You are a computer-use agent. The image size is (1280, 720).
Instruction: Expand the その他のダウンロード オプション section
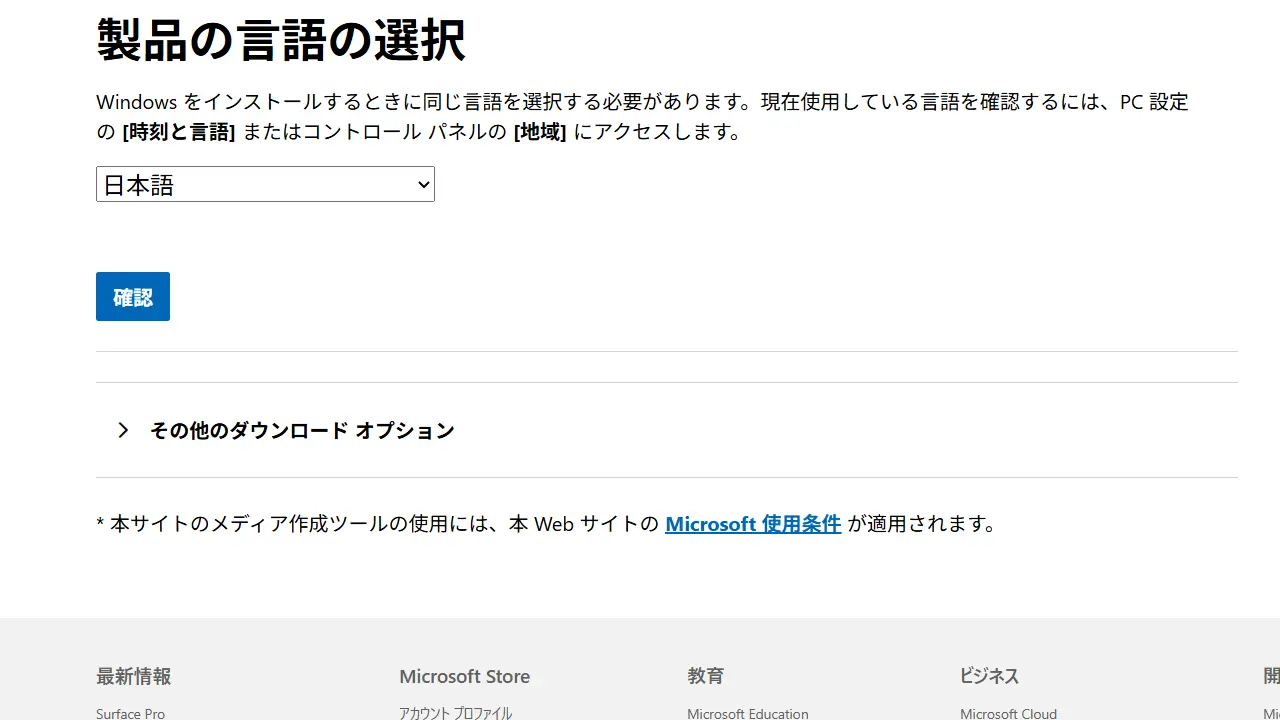[302, 430]
